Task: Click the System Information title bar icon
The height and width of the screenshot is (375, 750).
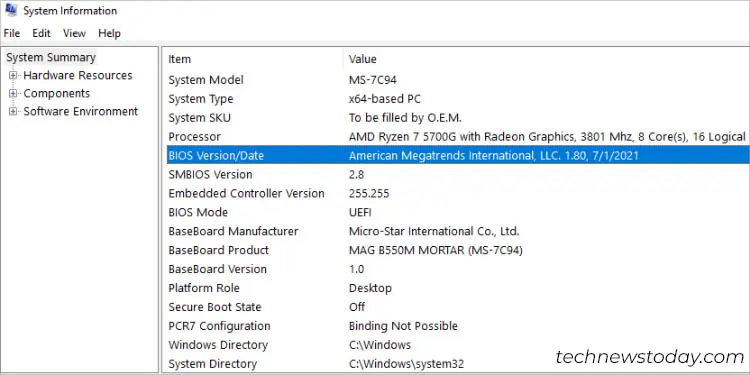Action: pos(11,10)
